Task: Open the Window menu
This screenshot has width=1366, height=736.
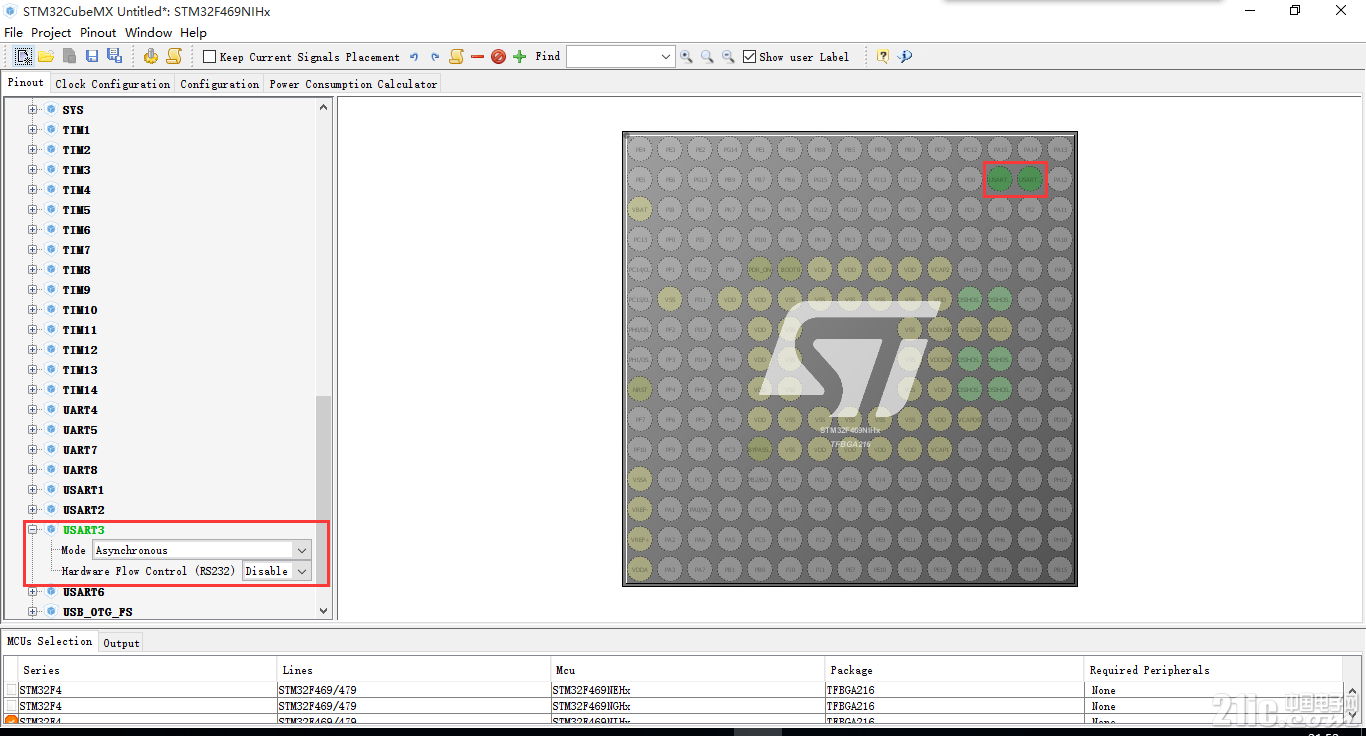Action: coord(148,33)
